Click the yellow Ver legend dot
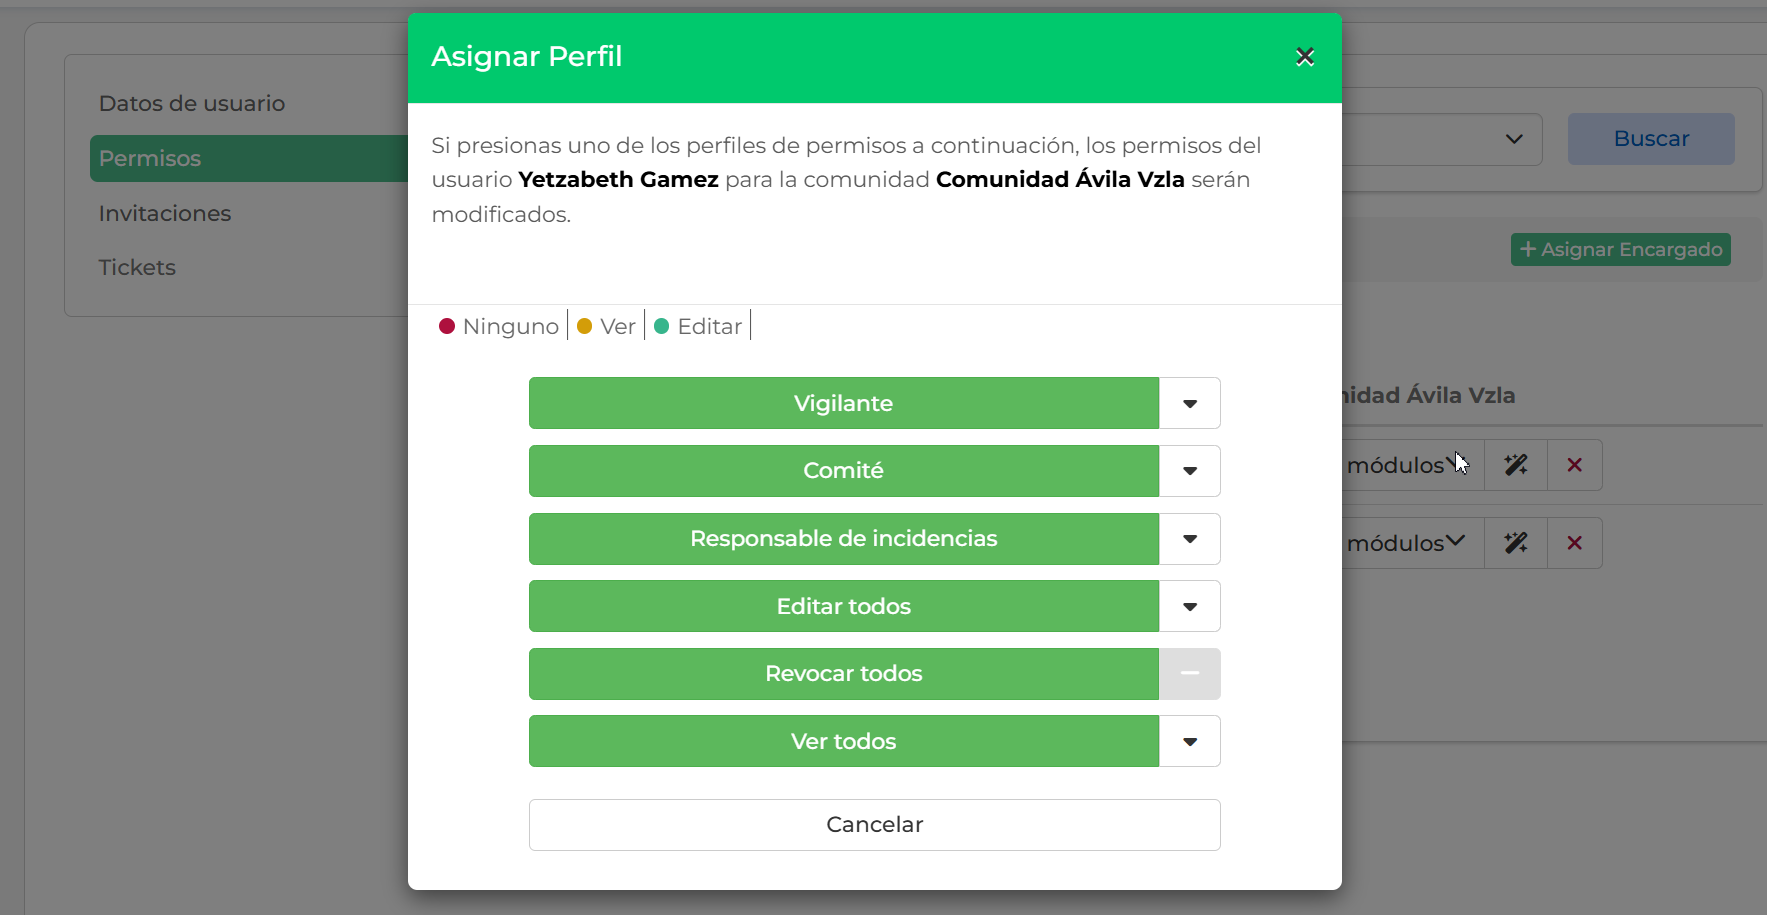 pyautogui.click(x=585, y=326)
